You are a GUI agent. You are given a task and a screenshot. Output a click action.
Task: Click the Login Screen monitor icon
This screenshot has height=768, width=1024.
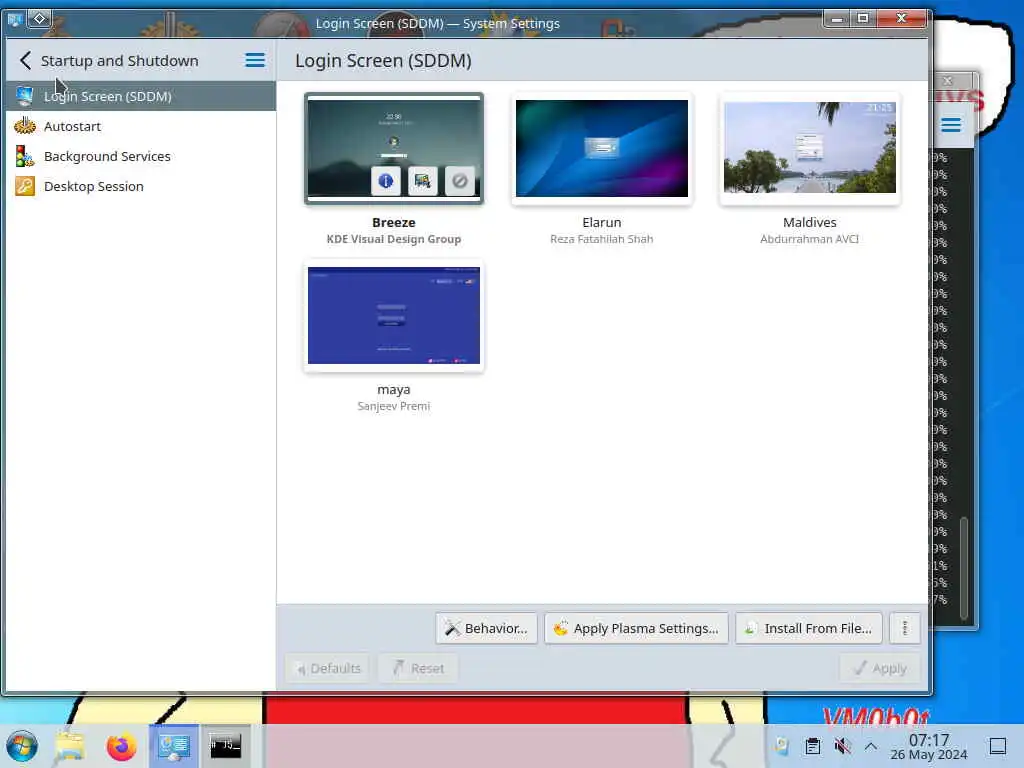tap(25, 96)
